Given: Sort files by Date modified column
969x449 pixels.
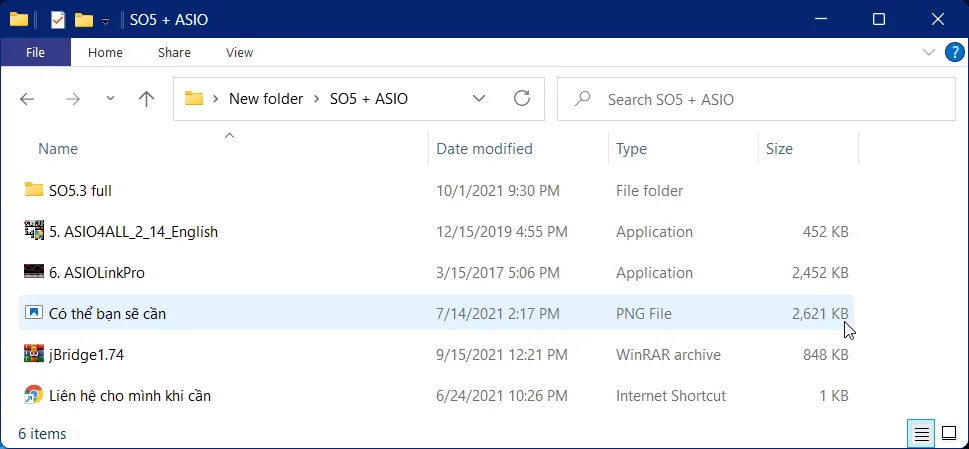Looking at the screenshot, I should tap(484, 149).
